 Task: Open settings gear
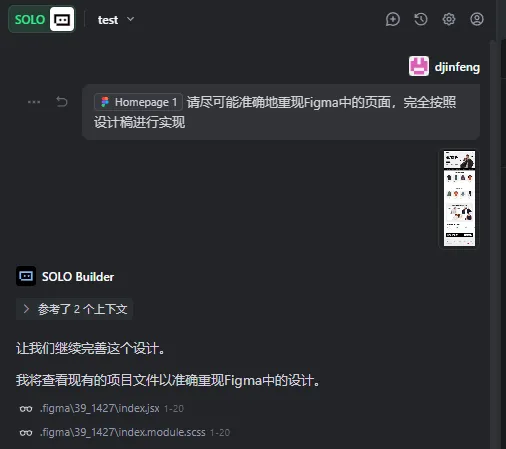(x=449, y=19)
